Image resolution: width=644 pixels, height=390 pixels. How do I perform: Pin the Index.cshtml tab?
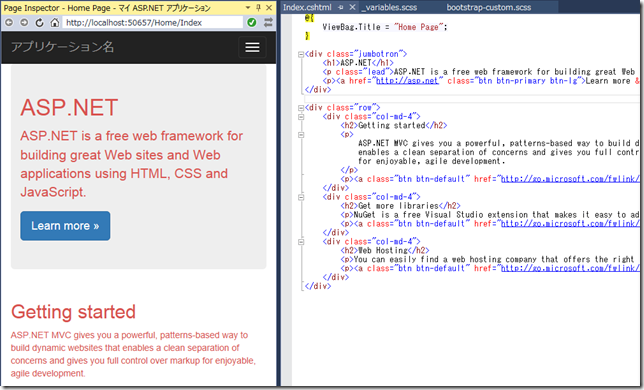341,7
